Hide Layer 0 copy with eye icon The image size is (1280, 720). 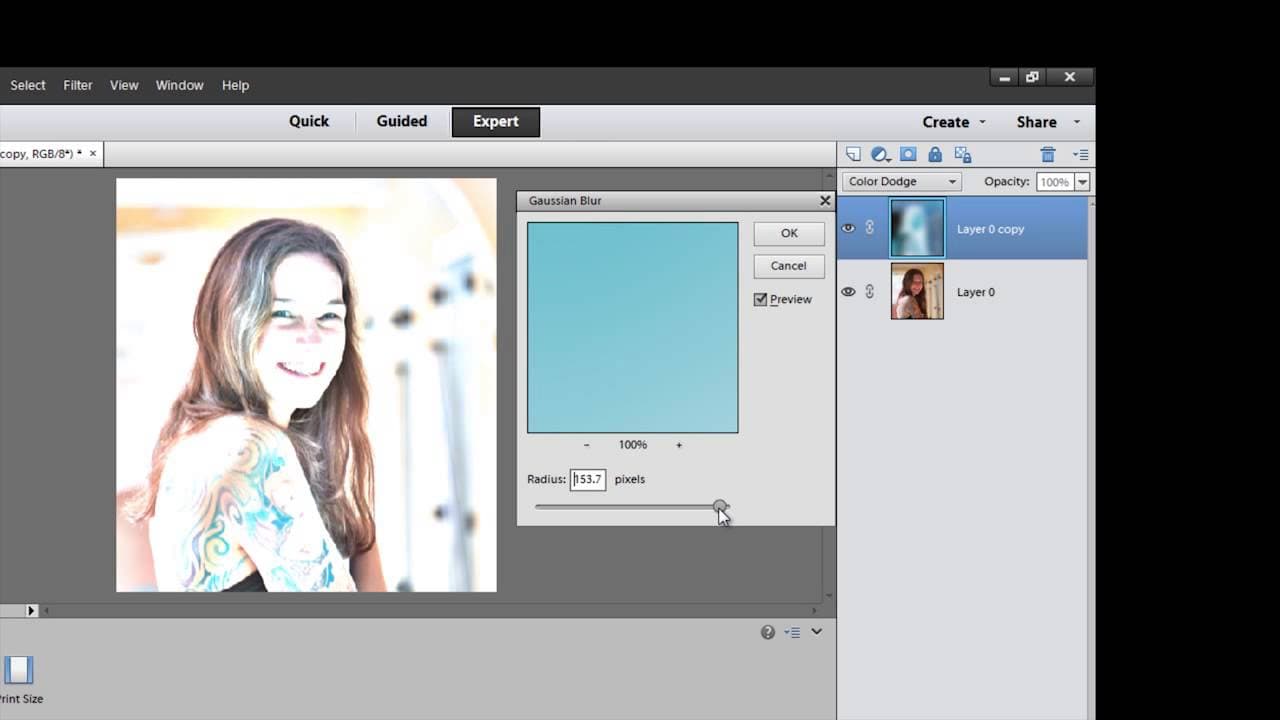848,228
